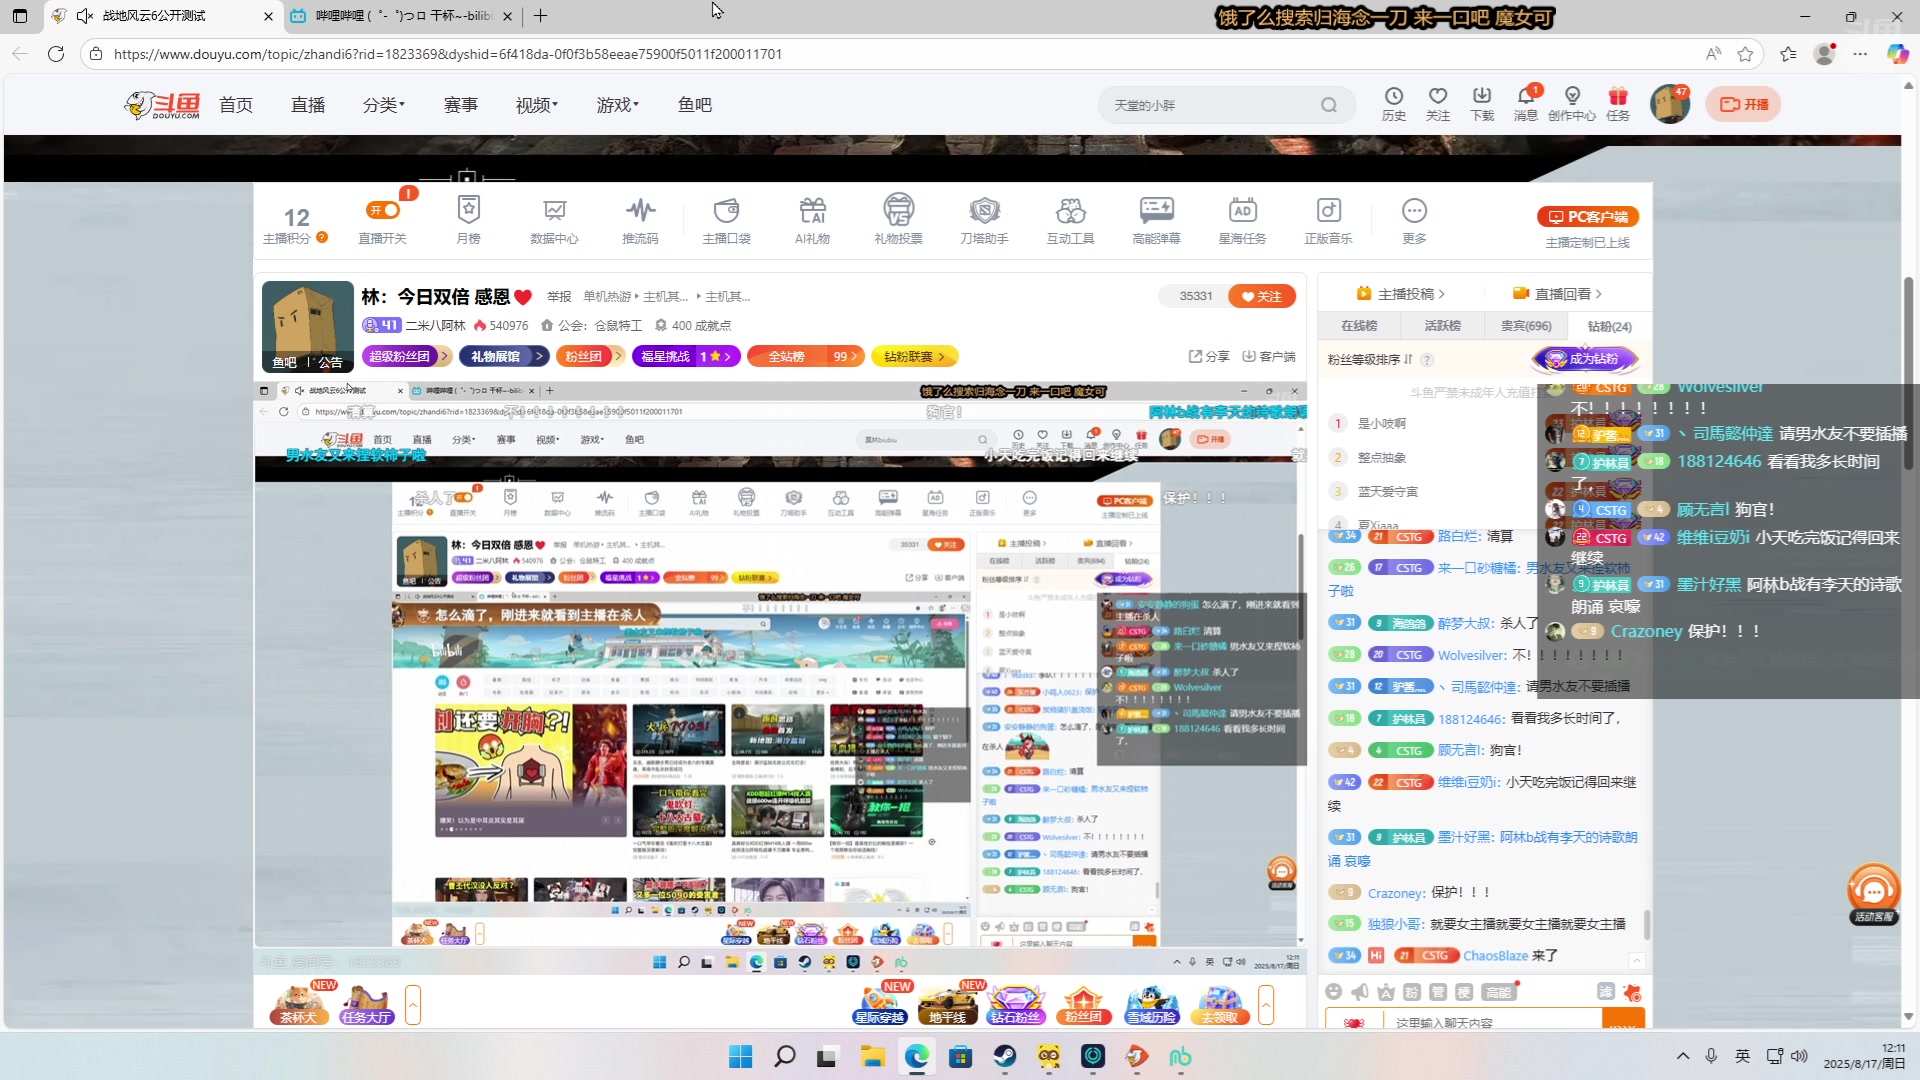
Task: Click the PC客户端 button
Action: (1588, 216)
